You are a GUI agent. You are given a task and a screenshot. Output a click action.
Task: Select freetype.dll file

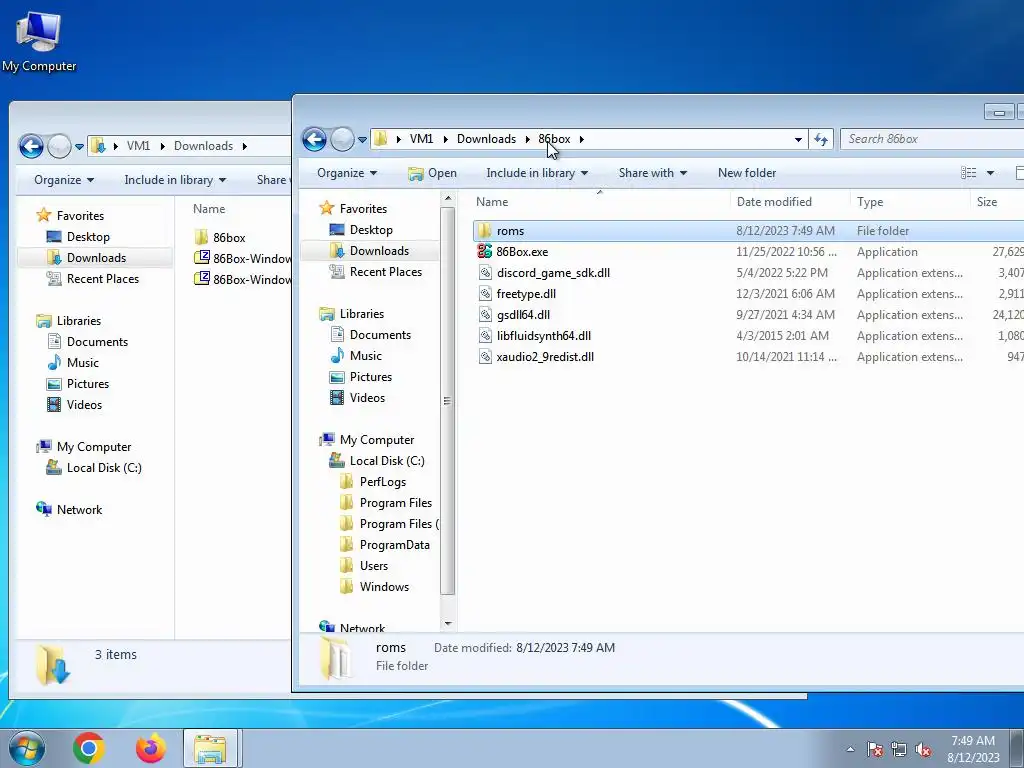click(526, 294)
